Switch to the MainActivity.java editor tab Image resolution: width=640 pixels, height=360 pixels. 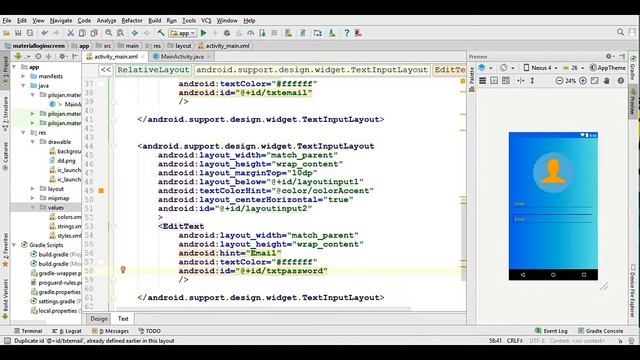point(182,57)
